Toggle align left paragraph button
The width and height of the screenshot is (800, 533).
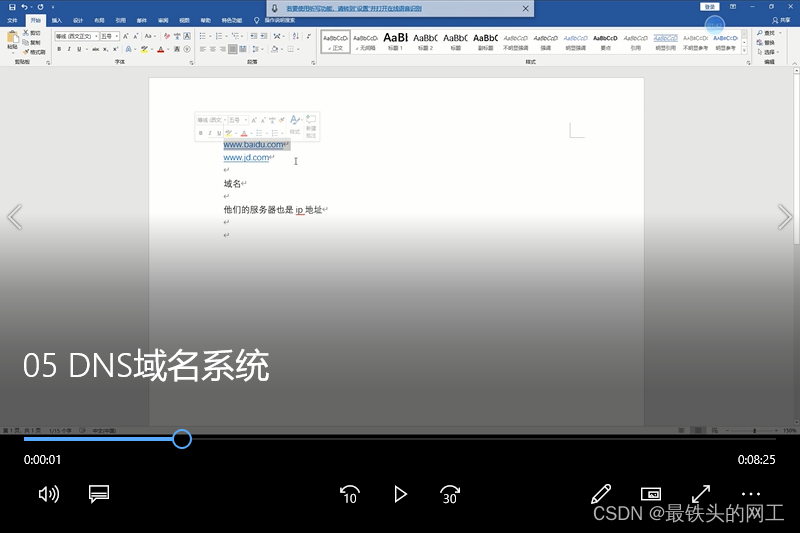tap(203, 49)
